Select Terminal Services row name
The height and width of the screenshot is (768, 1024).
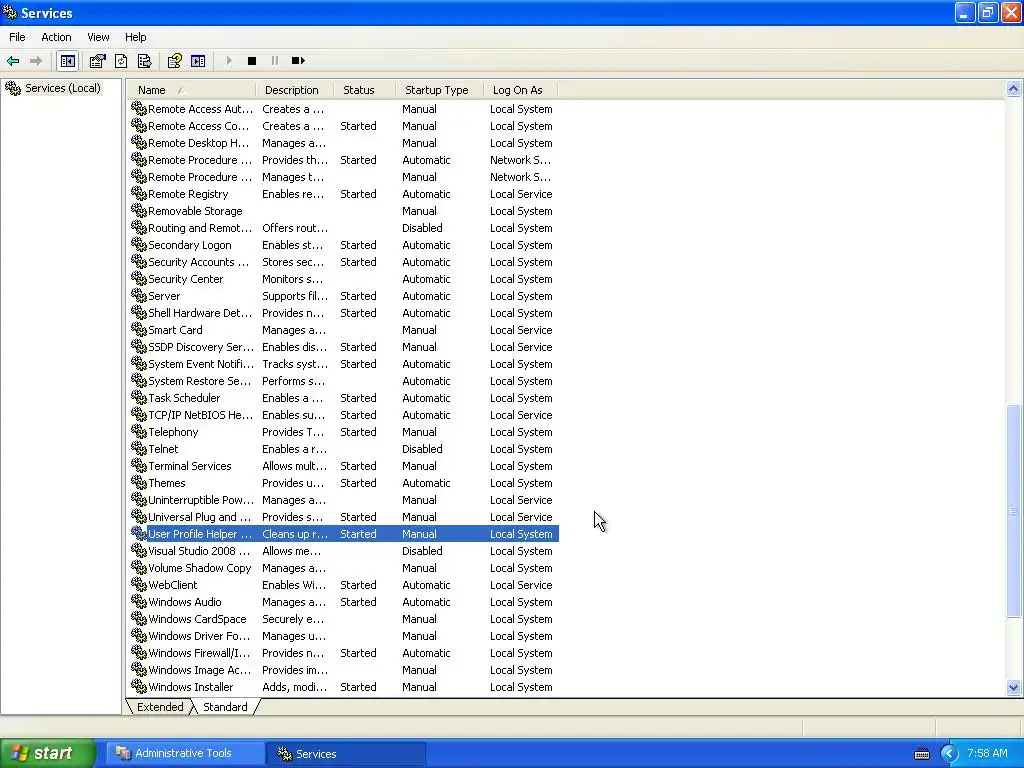click(189, 466)
